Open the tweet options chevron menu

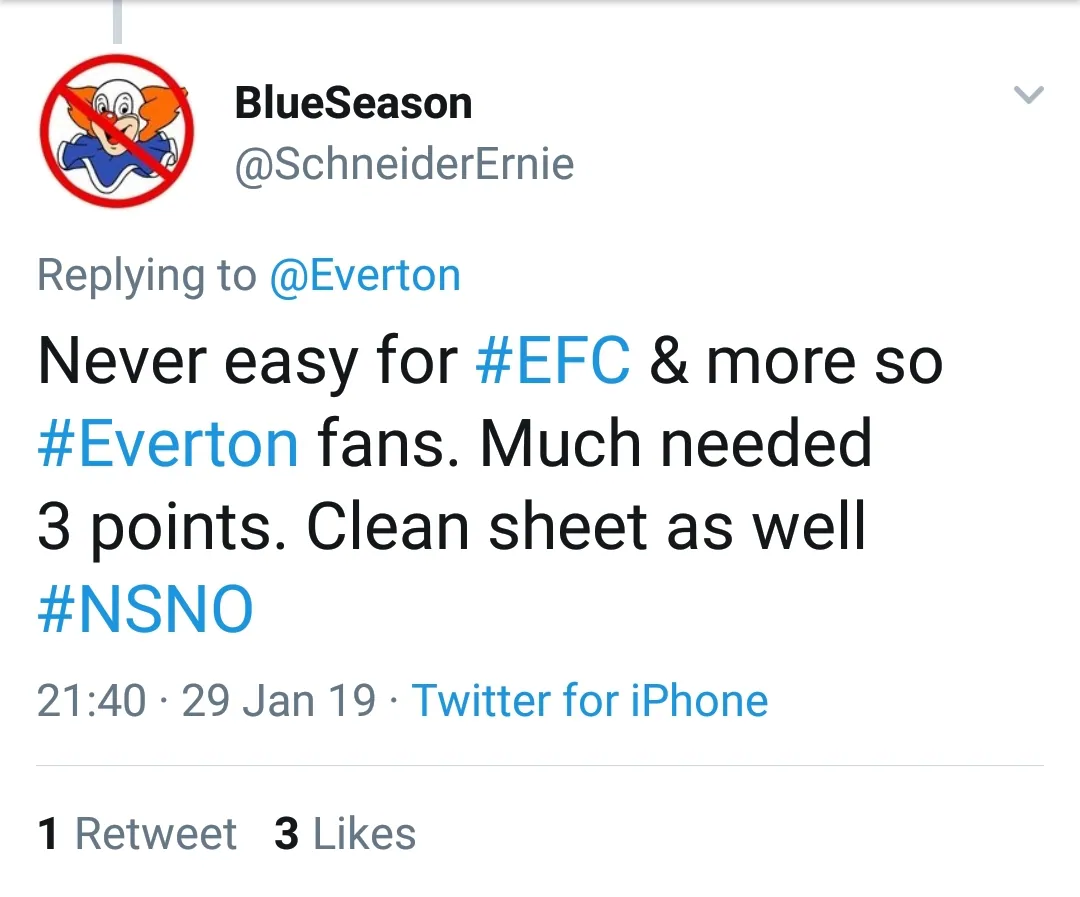coord(1028,96)
